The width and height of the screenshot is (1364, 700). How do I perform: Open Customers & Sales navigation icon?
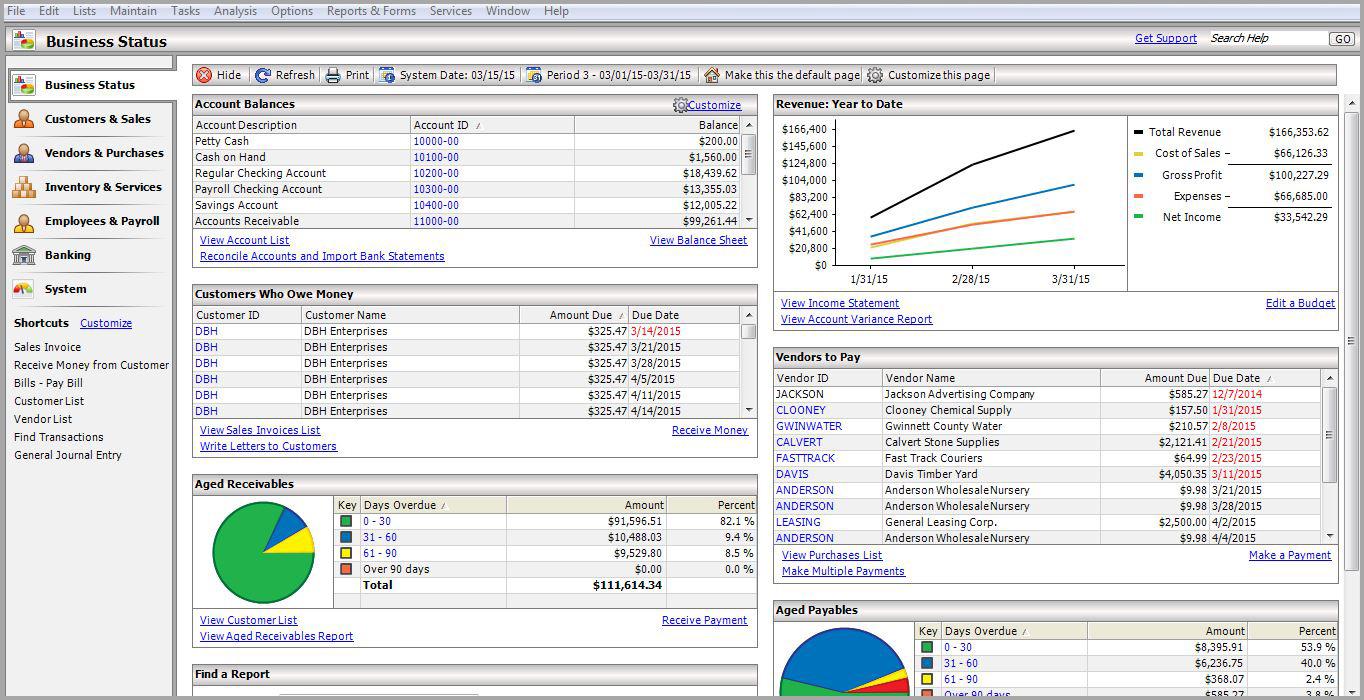(24, 119)
